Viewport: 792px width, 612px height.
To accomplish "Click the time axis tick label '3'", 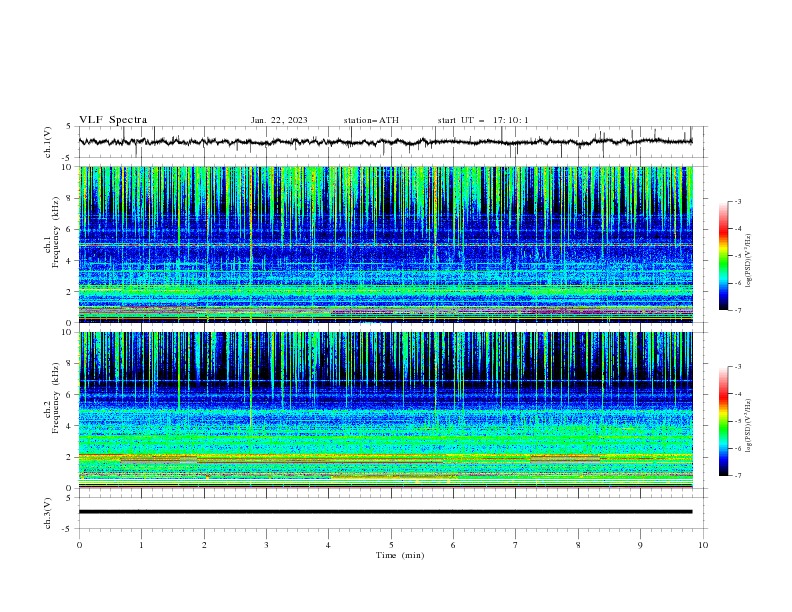I will pos(266,545).
